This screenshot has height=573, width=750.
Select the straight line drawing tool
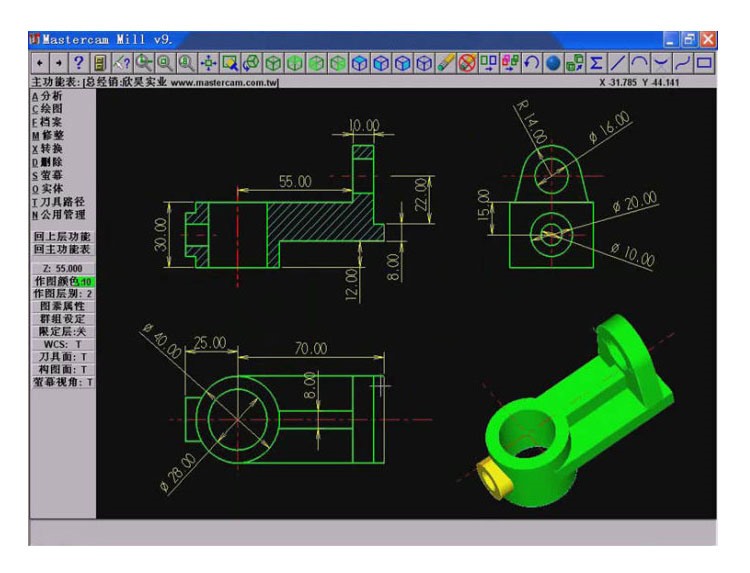click(x=618, y=63)
